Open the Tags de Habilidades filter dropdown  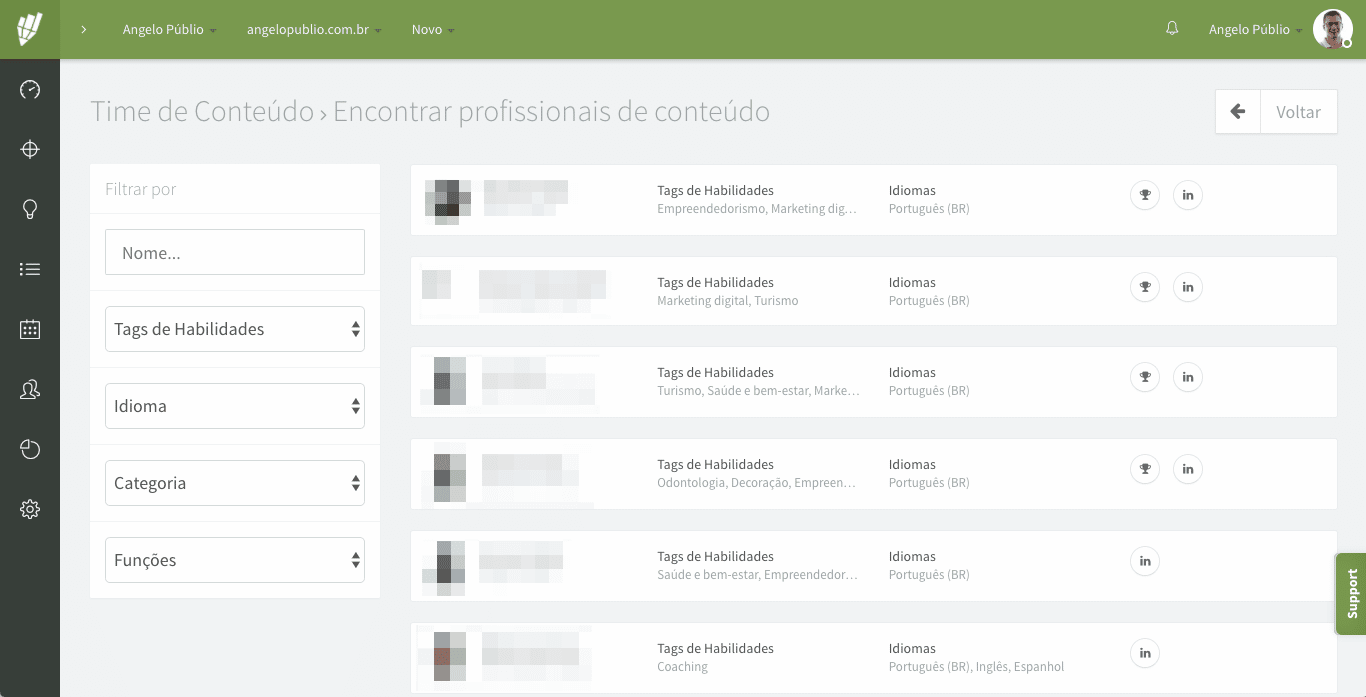click(234, 328)
